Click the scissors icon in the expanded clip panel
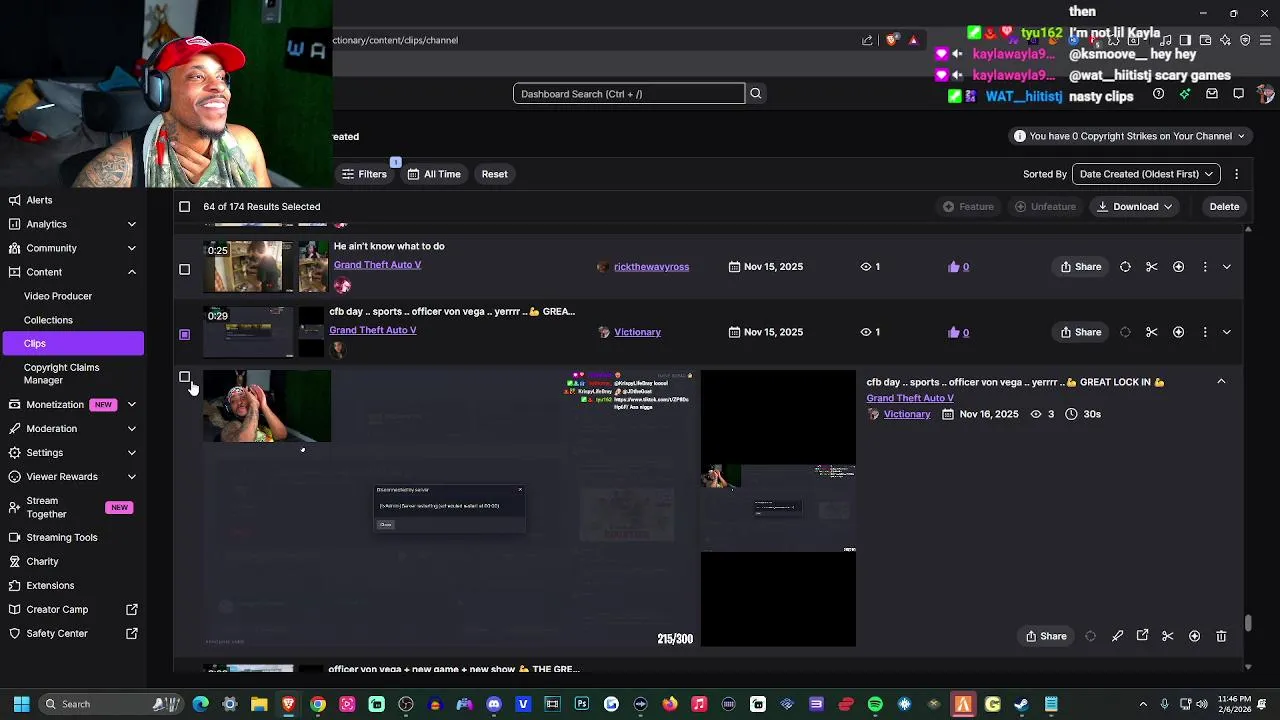This screenshot has height=720, width=1280. [1168, 636]
